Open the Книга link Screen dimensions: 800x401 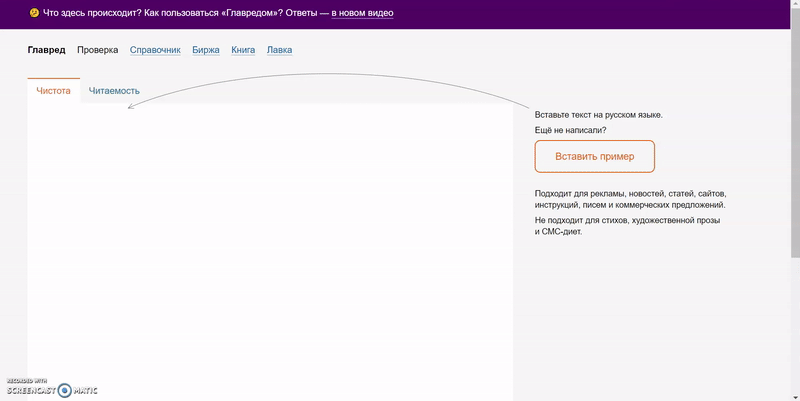[243, 50]
